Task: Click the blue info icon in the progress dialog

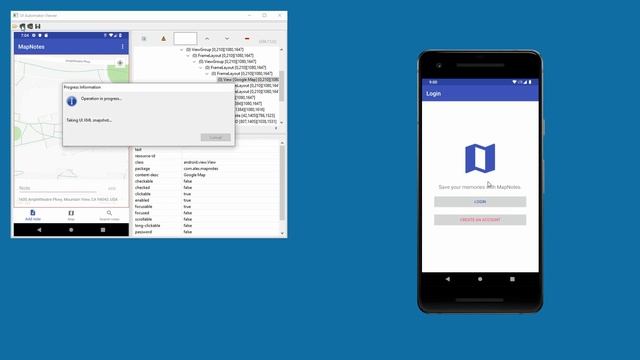Action: pos(71,101)
